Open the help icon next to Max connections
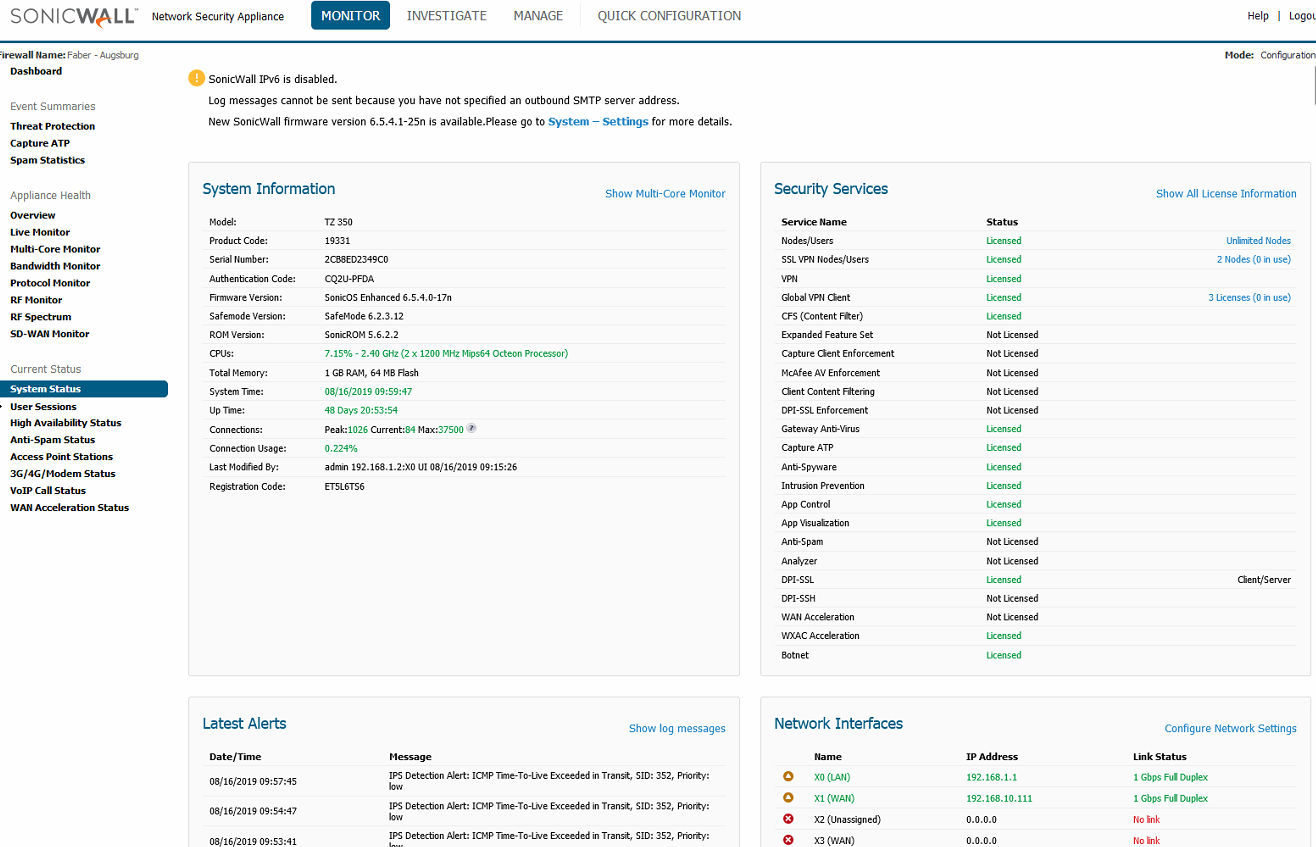The width and height of the screenshot is (1316, 847). 471,429
